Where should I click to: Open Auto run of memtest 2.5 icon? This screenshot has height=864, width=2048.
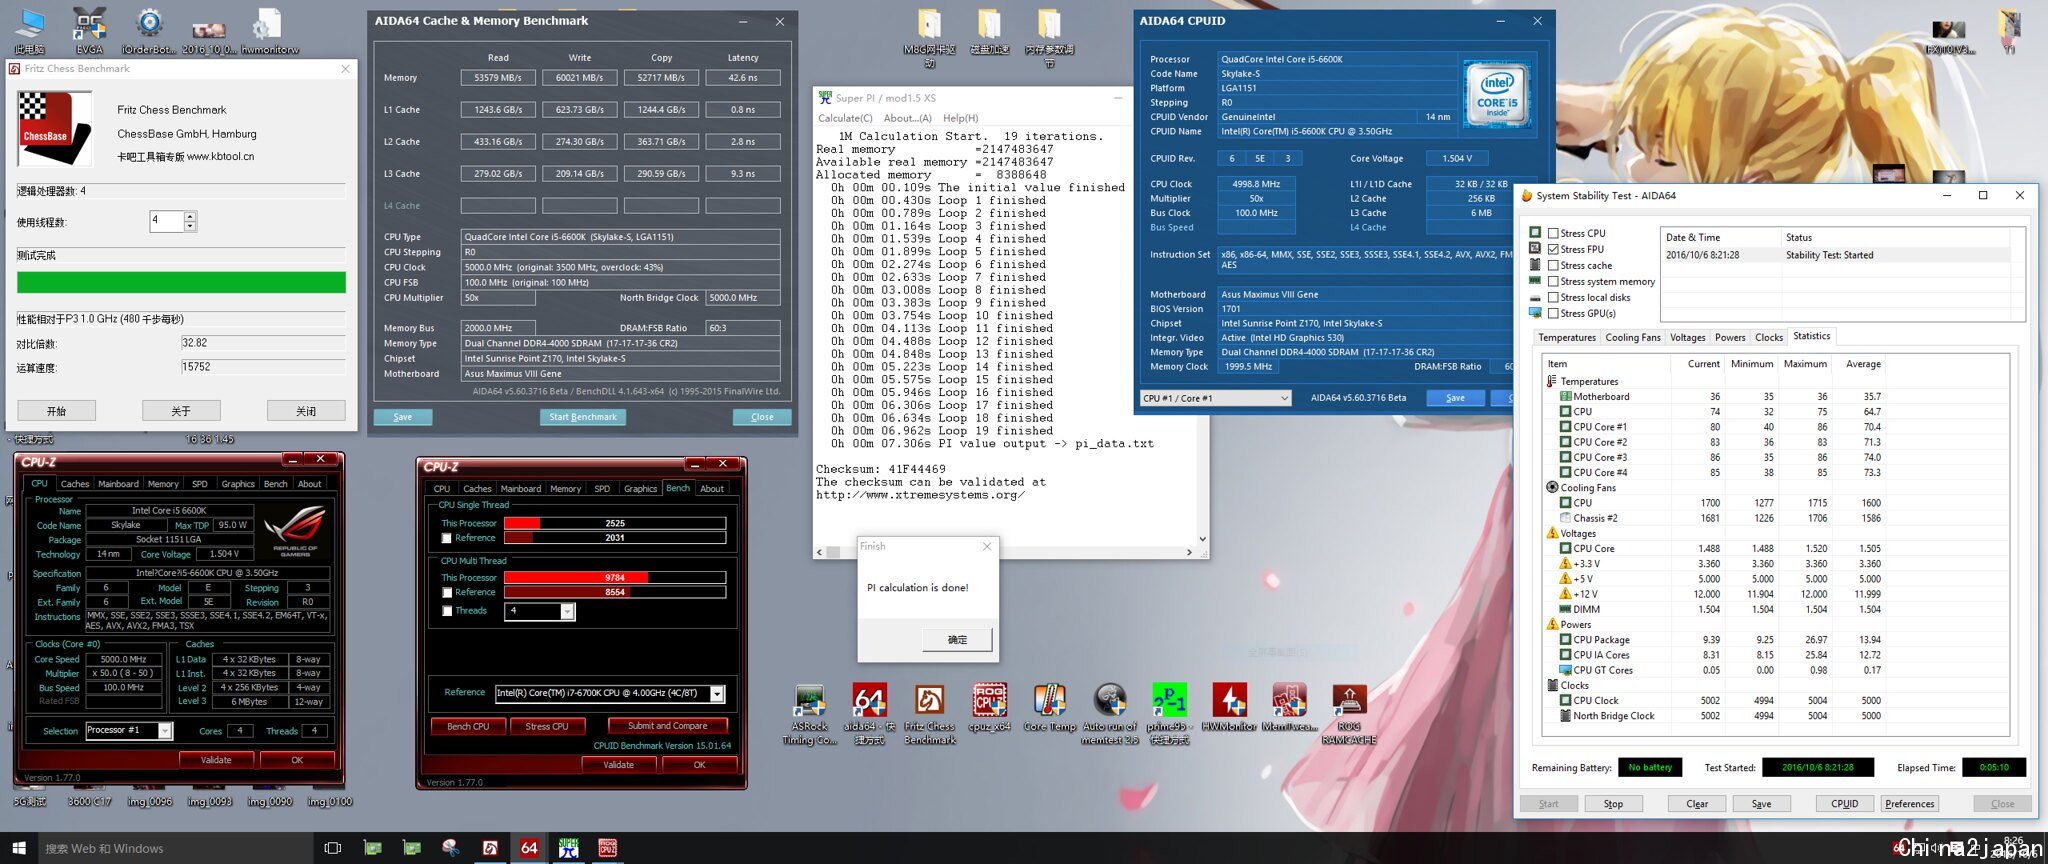click(1110, 714)
